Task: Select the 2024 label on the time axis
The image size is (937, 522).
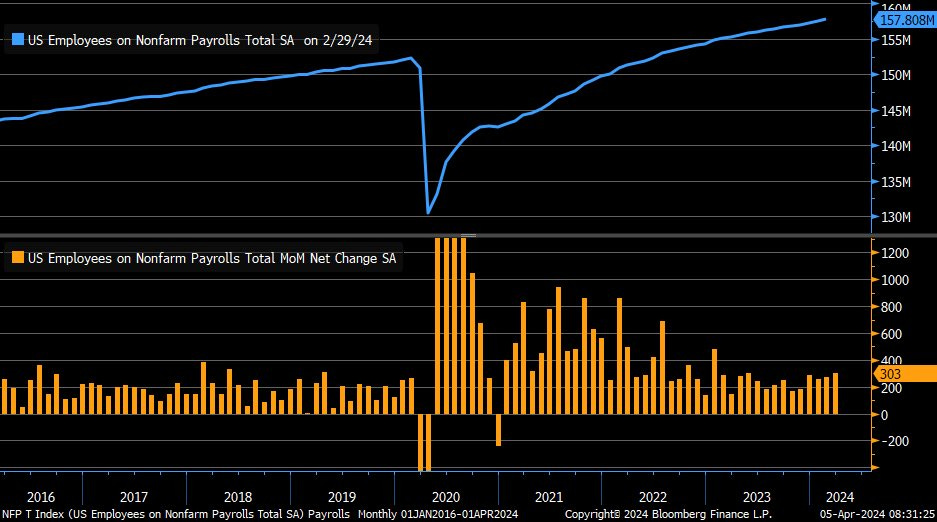Action: coord(838,497)
